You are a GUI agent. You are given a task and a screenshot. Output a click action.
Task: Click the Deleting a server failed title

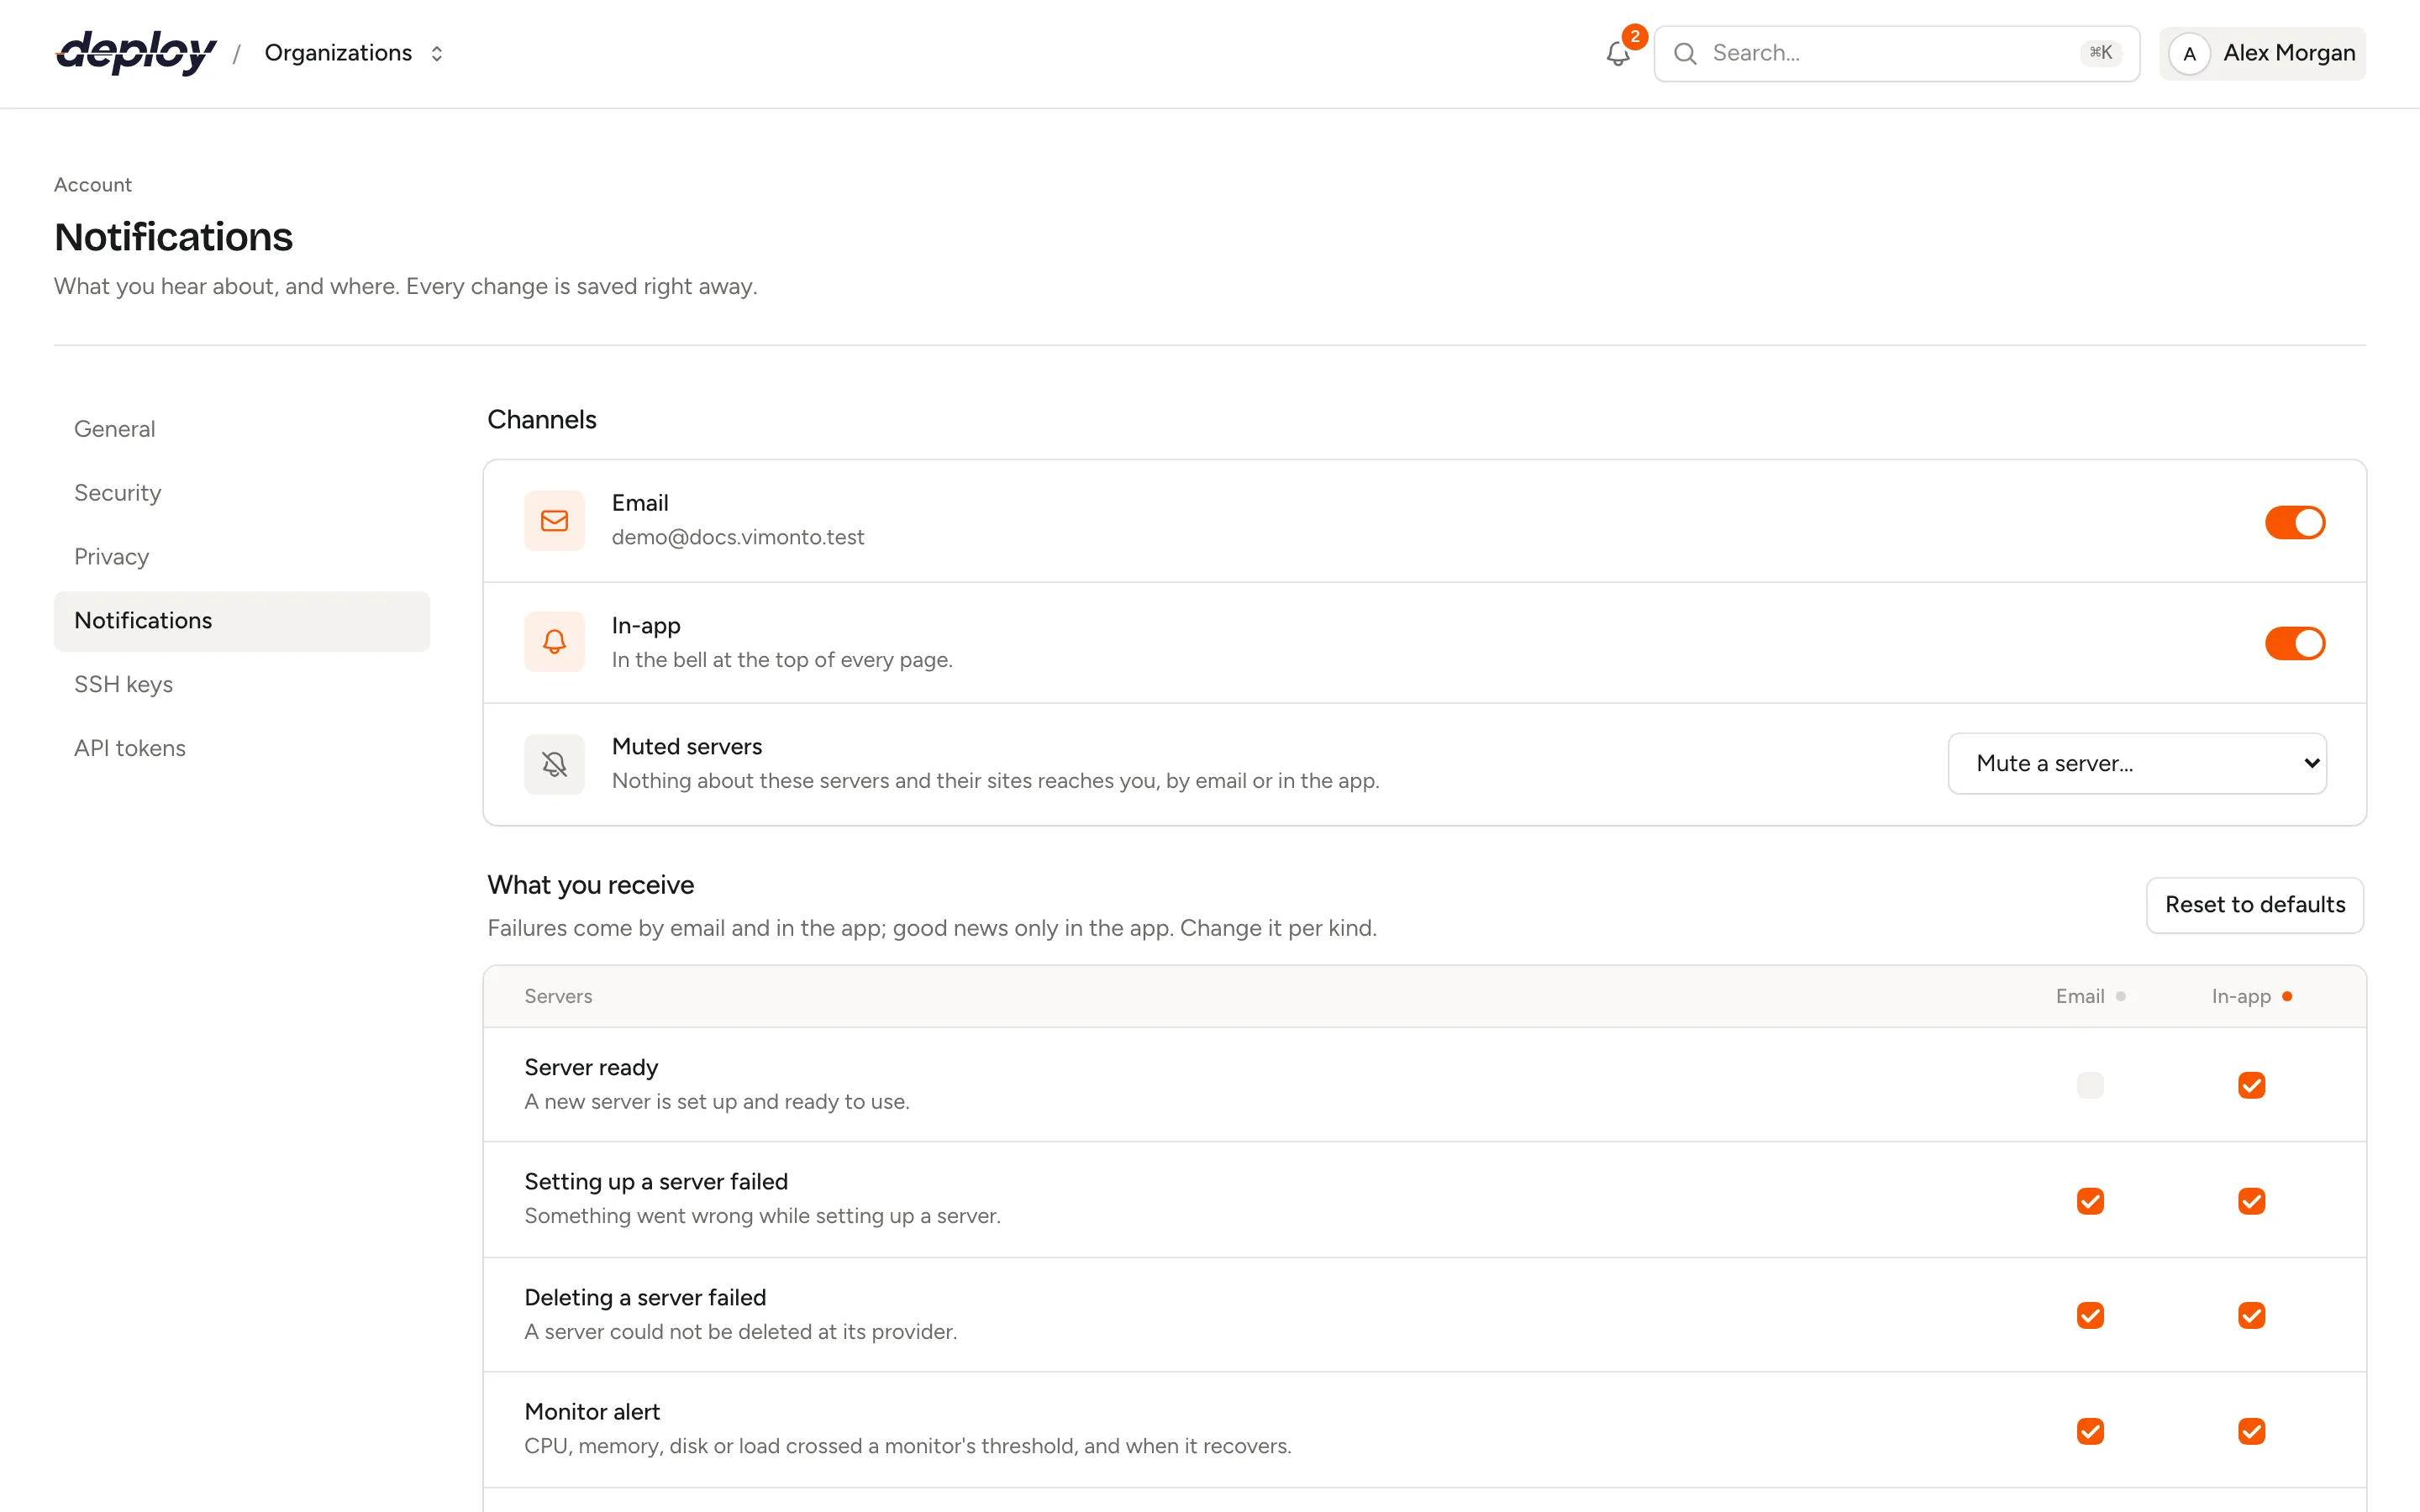(x=645, y=1298)
